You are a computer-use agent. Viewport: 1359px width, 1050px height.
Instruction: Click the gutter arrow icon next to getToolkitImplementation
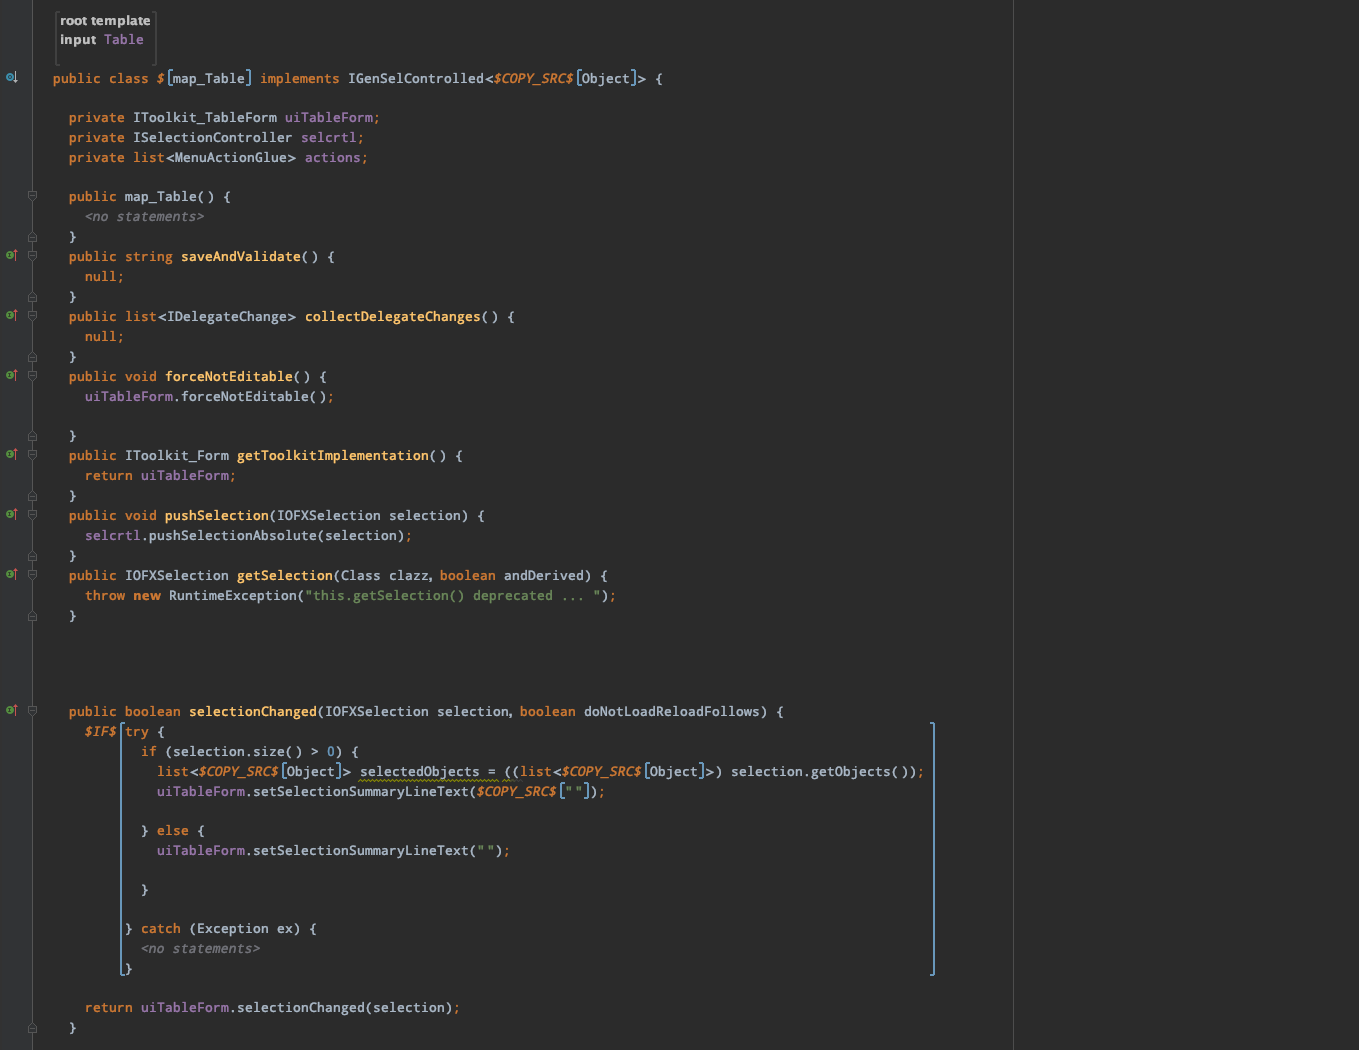[11, 455]
